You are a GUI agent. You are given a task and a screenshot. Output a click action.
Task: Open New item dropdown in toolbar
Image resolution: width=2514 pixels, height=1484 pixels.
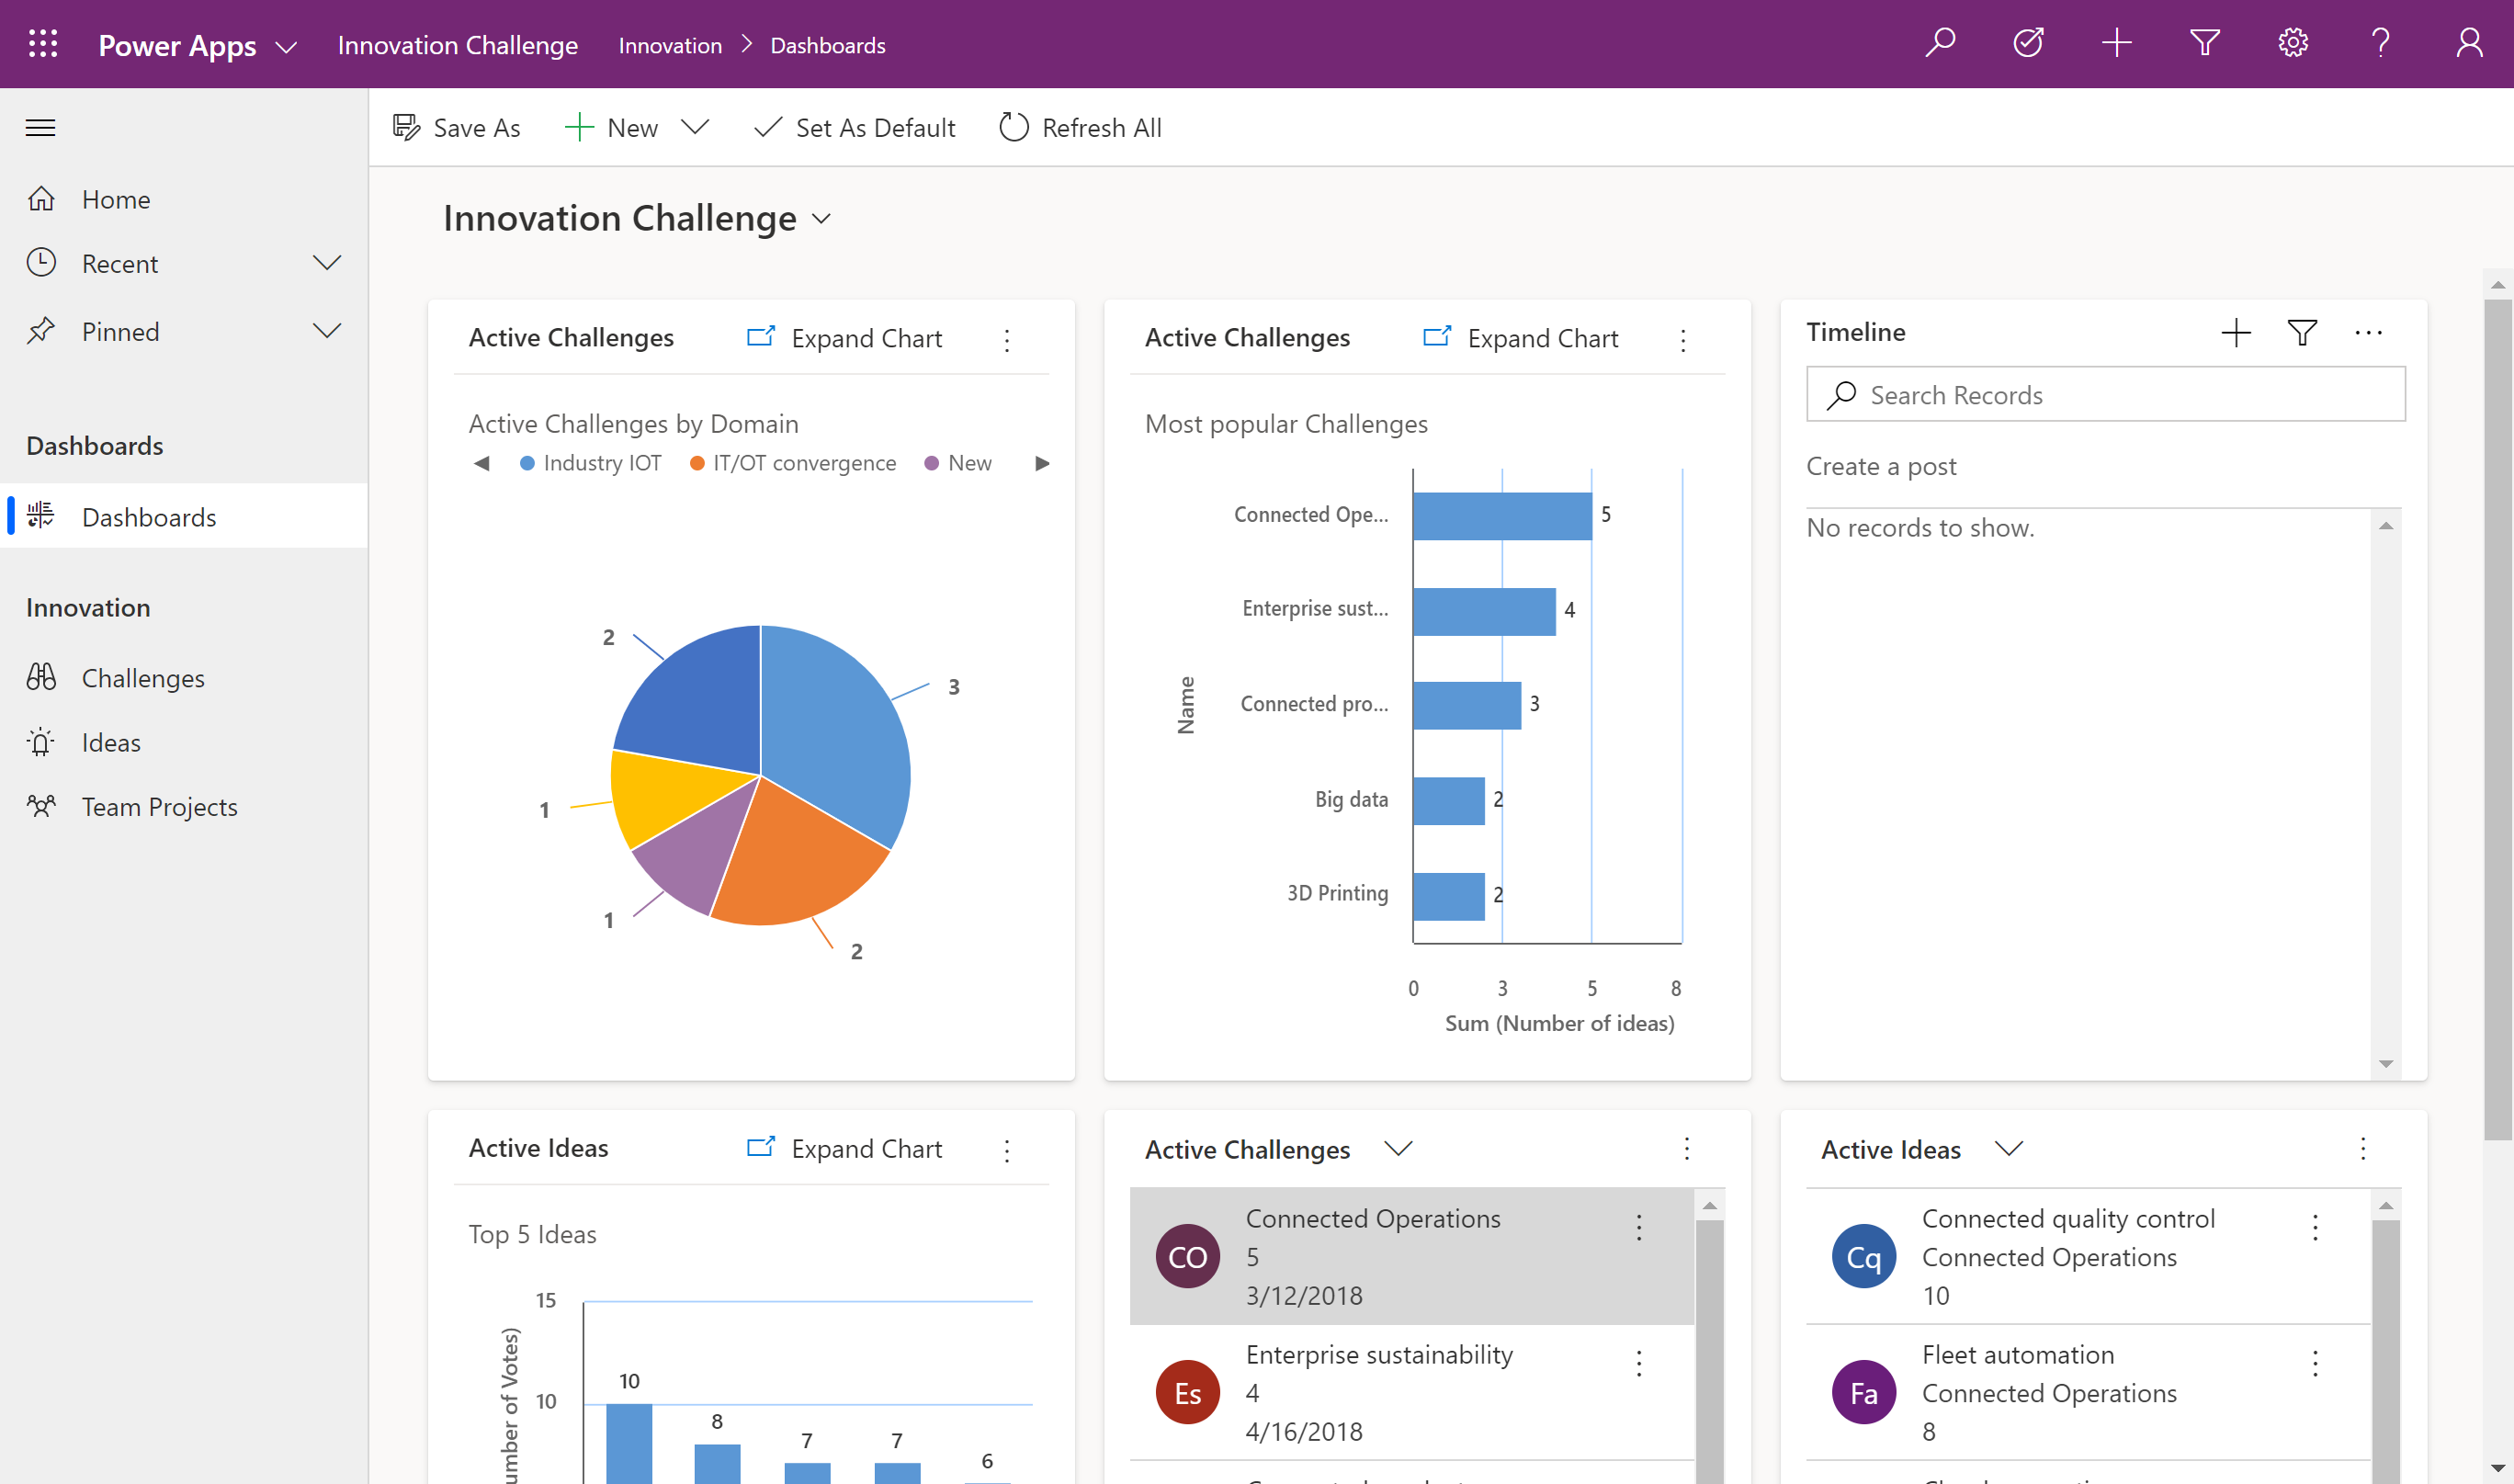[697, 126]
